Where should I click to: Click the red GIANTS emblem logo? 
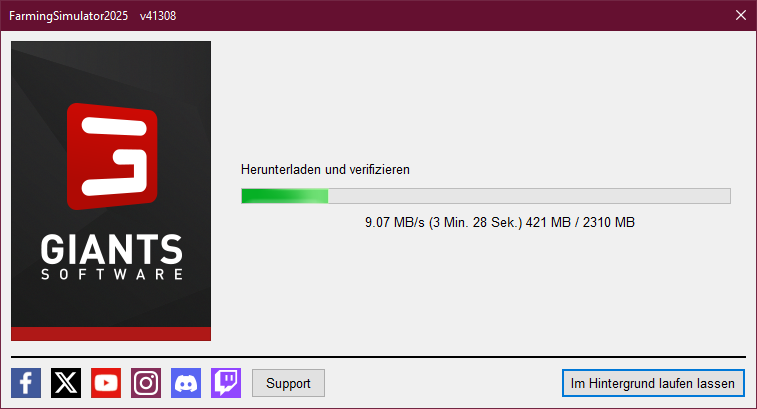click(112, 156)
